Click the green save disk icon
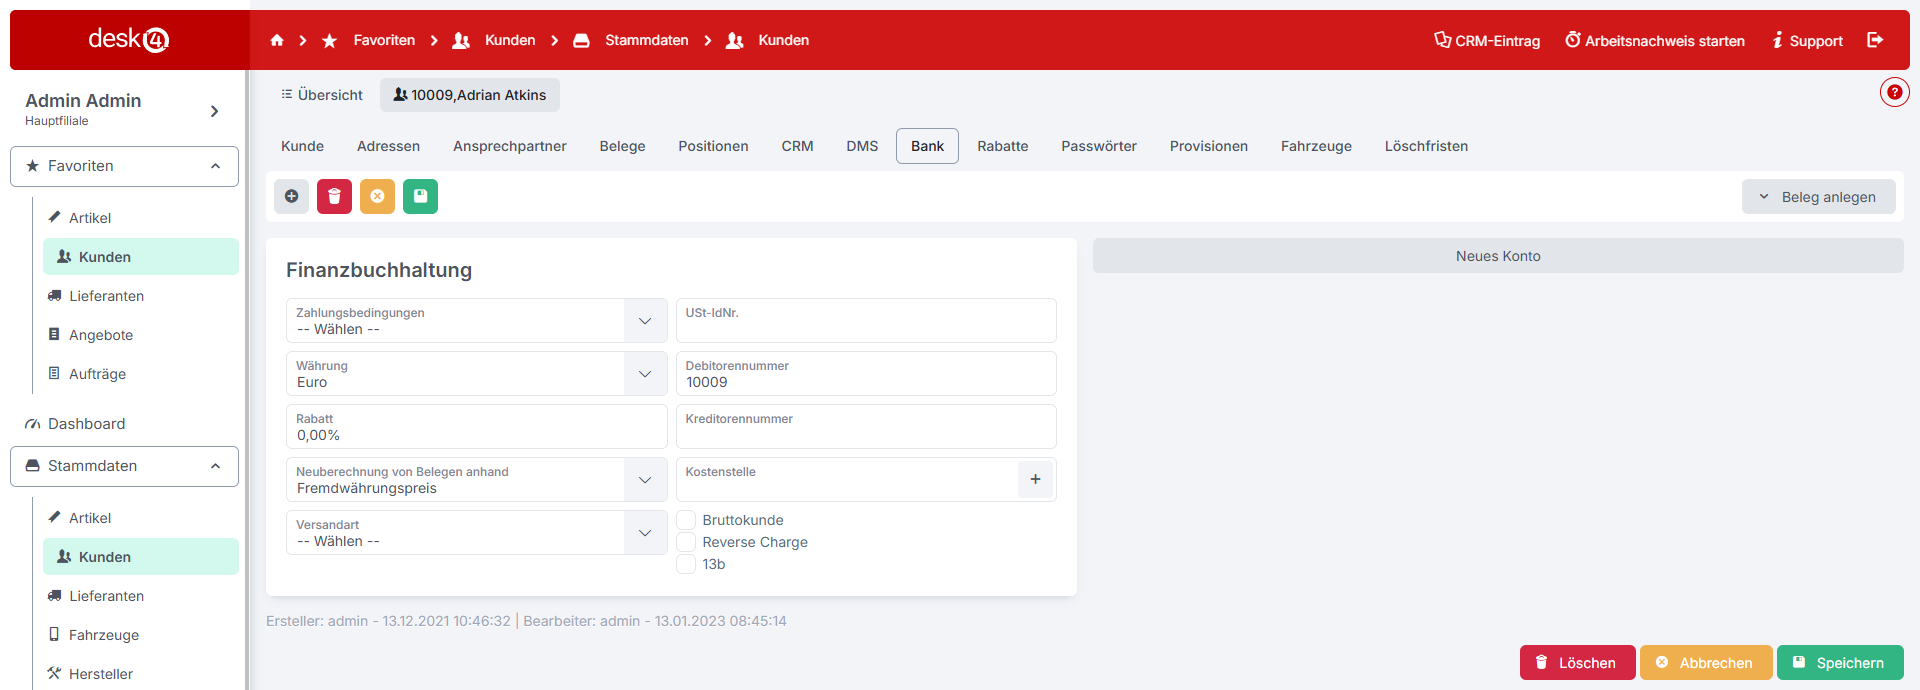The image size is (1920, 690). tap(420, 197)
